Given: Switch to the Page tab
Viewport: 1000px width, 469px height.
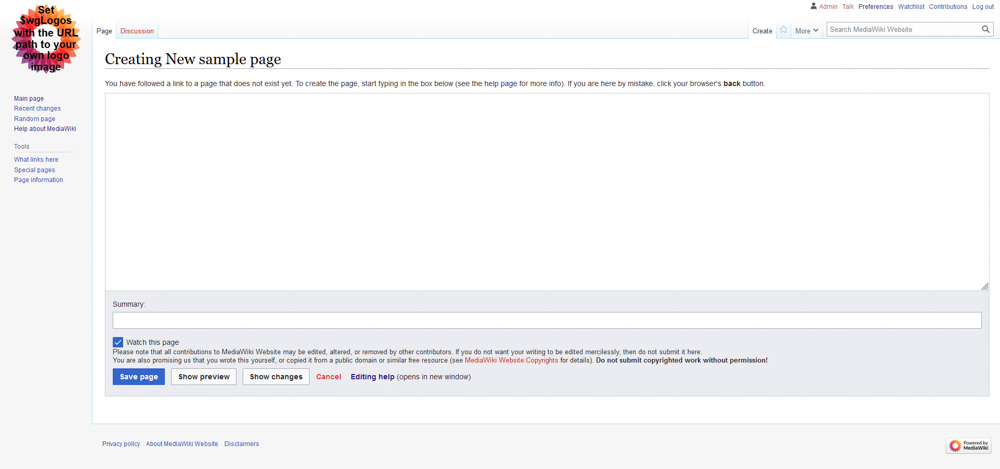Looking at the screenshot, I should (x=105, y=31).
